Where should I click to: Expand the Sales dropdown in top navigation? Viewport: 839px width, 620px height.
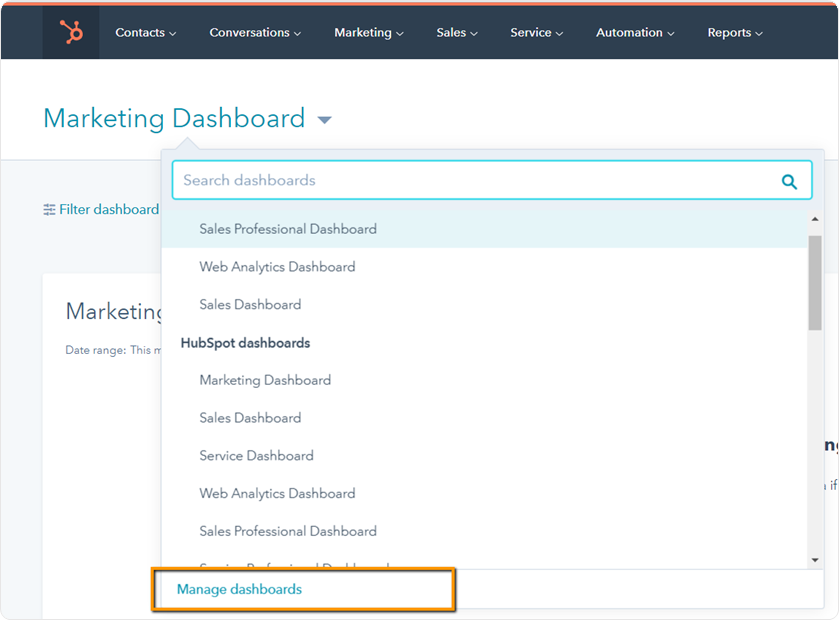coord(456,33)
